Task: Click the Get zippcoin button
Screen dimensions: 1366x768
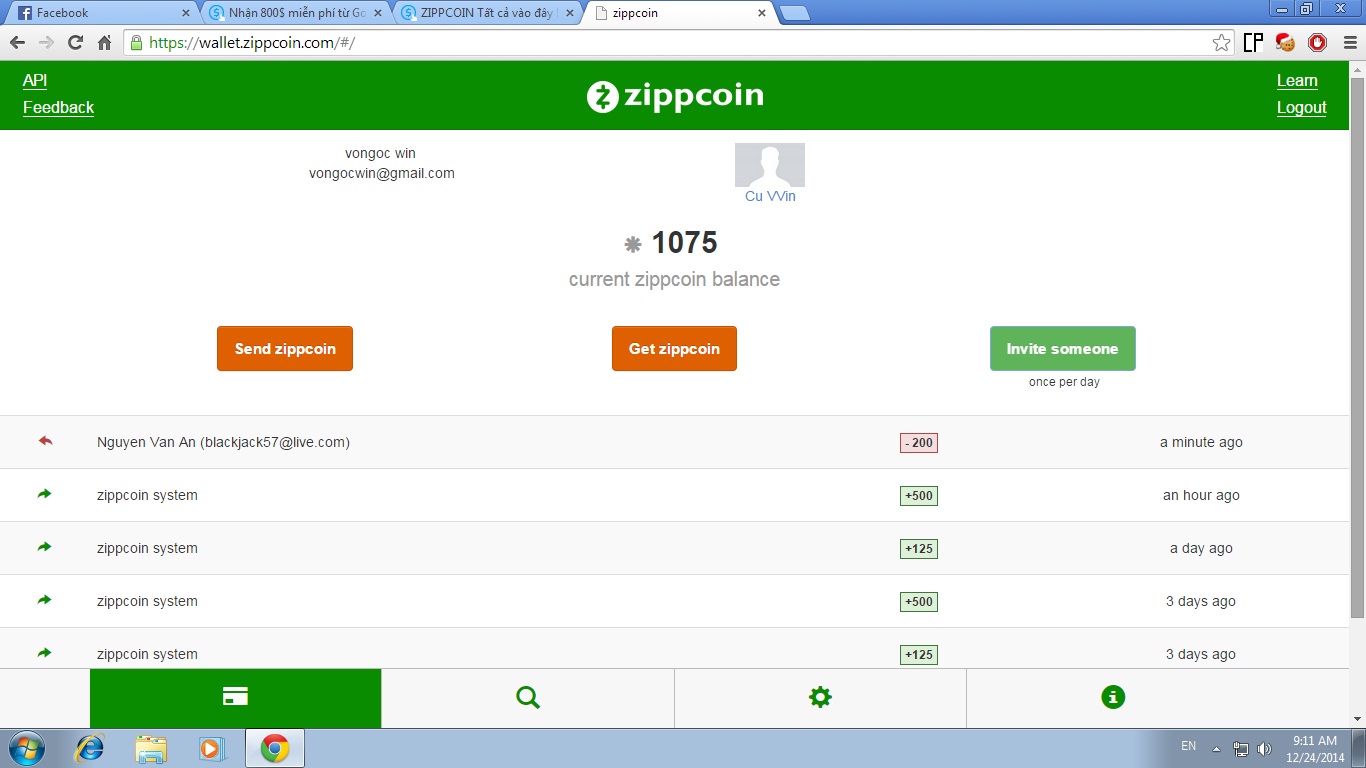Action: (x=674, y=349)
